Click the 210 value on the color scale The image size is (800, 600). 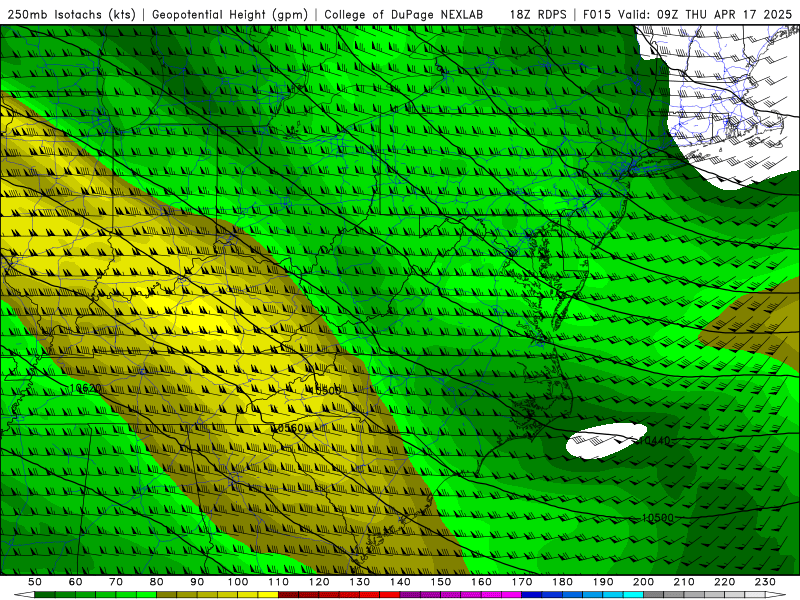click(684, 582)
